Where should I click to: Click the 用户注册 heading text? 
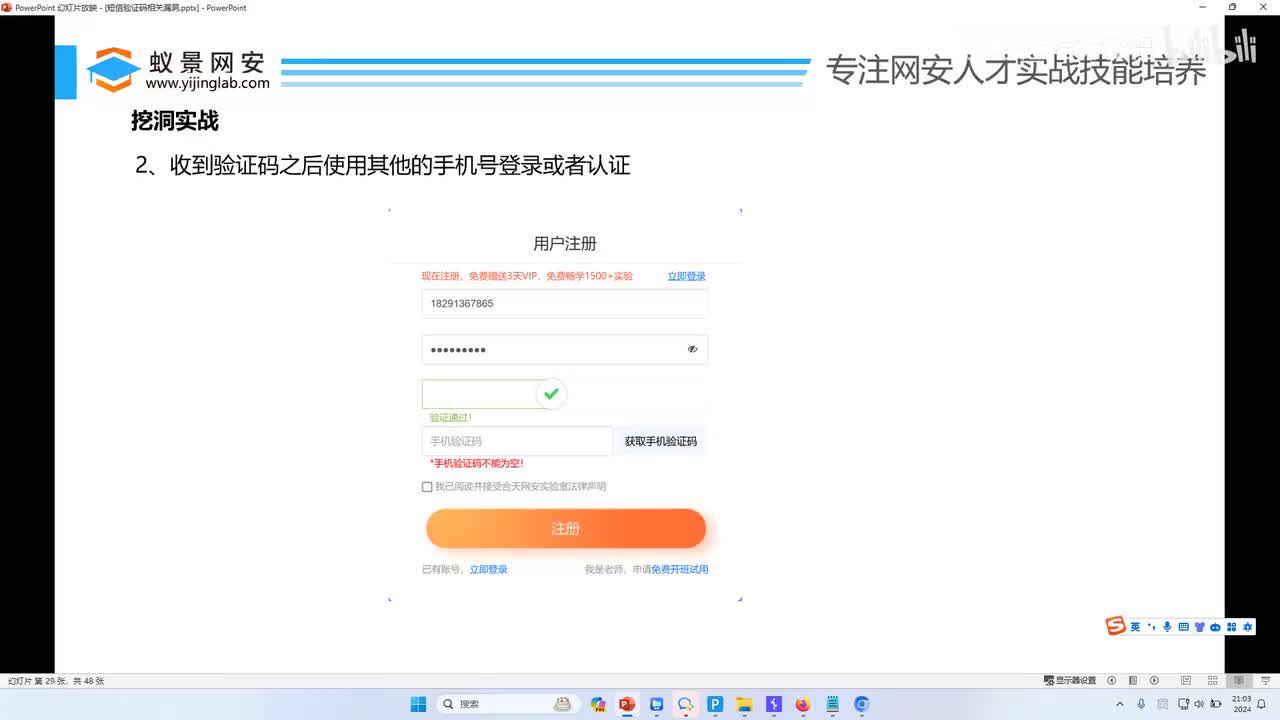click(565, 243)
